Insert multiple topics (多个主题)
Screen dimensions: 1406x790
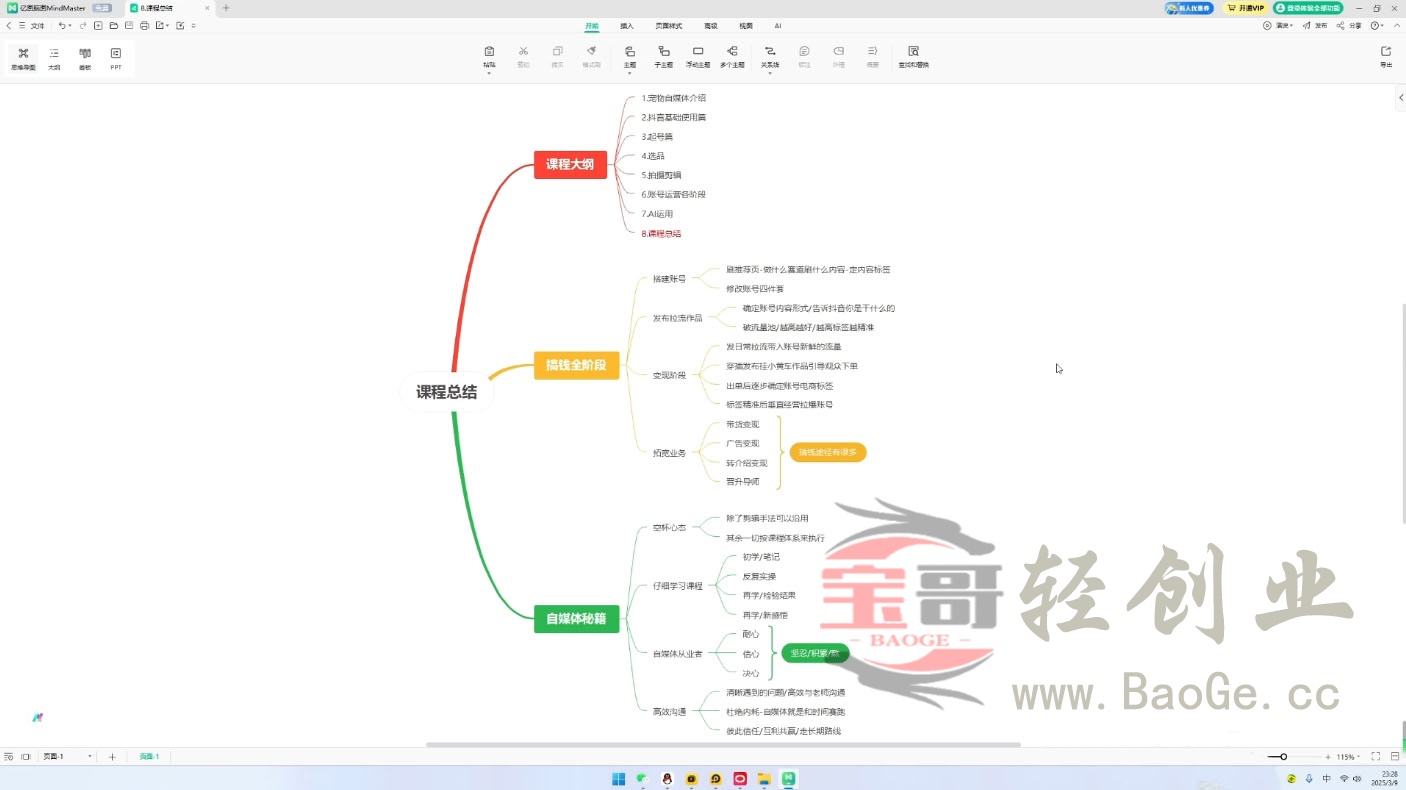click(732, 56)
